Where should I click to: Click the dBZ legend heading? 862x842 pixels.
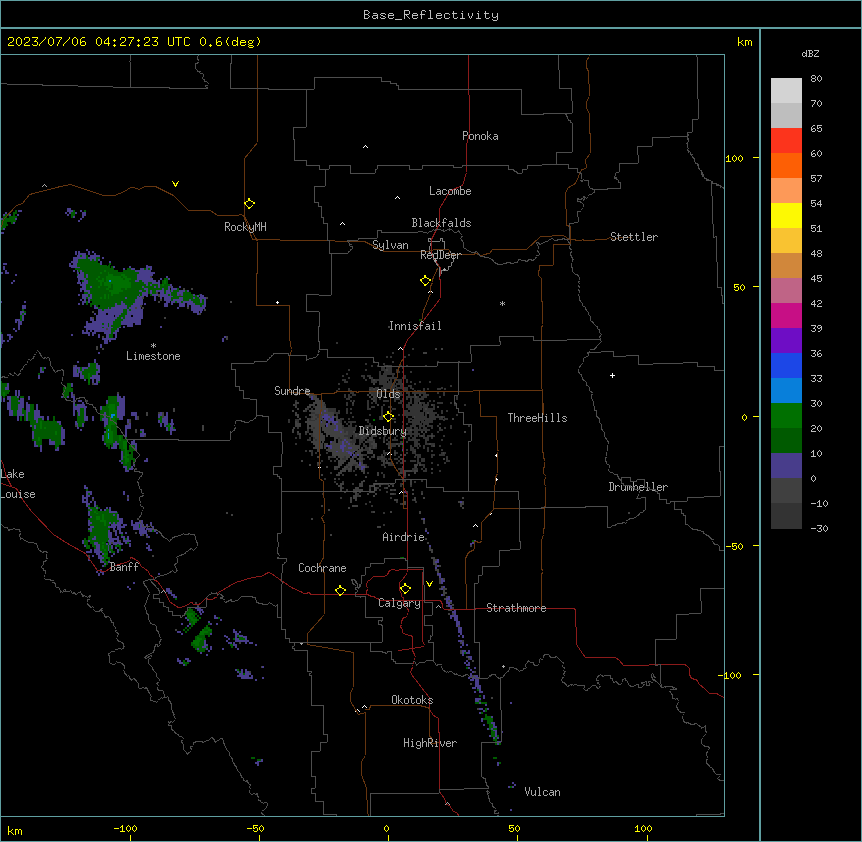point(810,54)
